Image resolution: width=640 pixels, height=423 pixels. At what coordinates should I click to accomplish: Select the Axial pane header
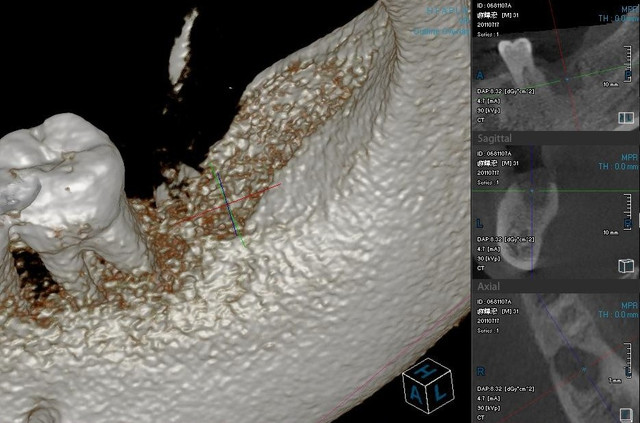pos(556,287)
